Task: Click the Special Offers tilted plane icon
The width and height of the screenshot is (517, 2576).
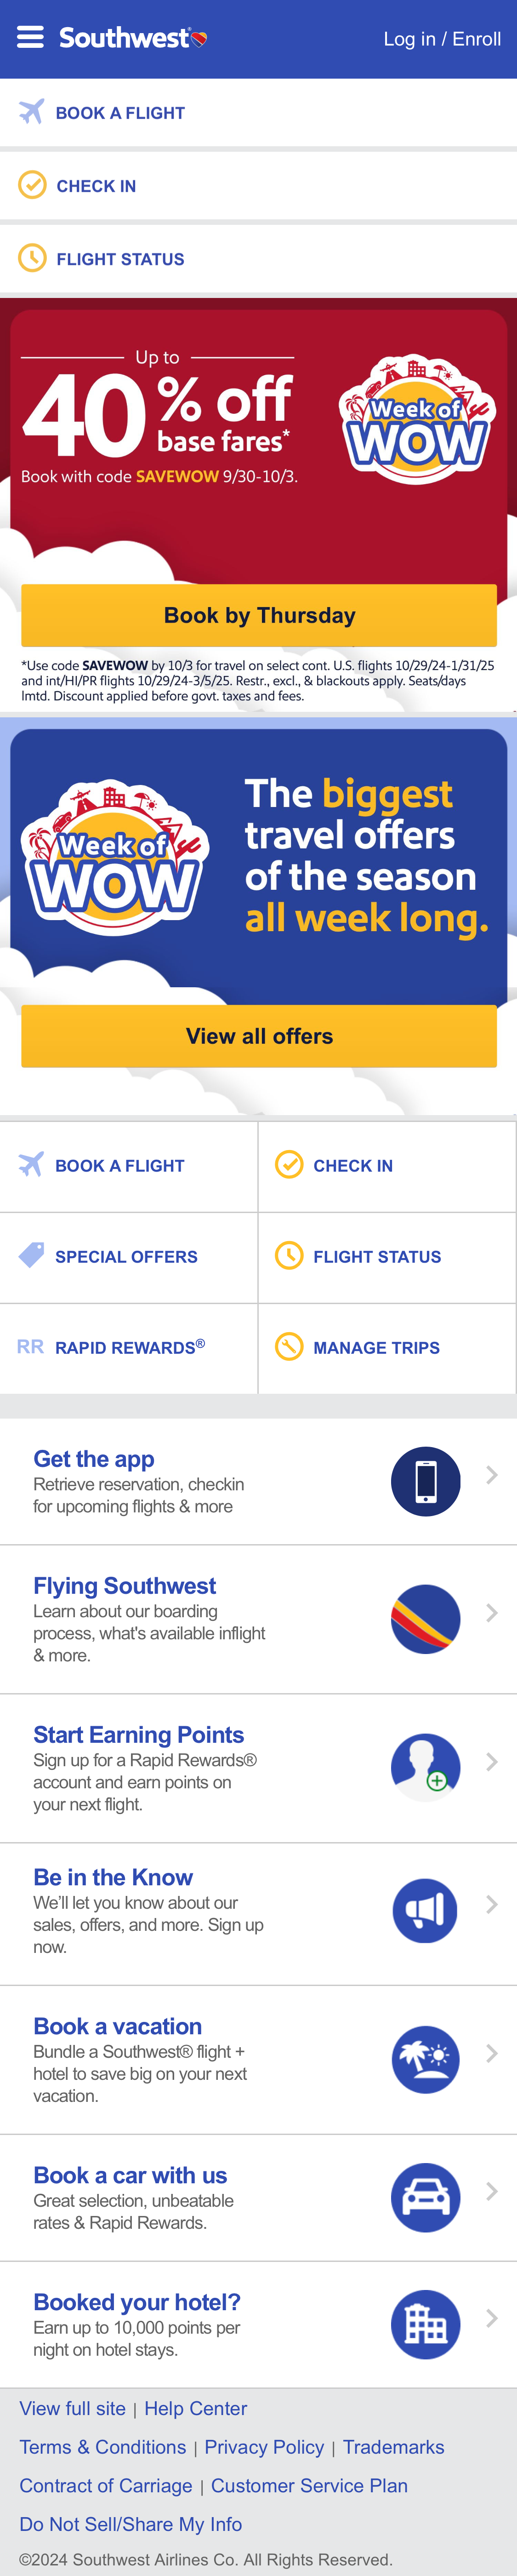Action: click(x=30, y=1257)
